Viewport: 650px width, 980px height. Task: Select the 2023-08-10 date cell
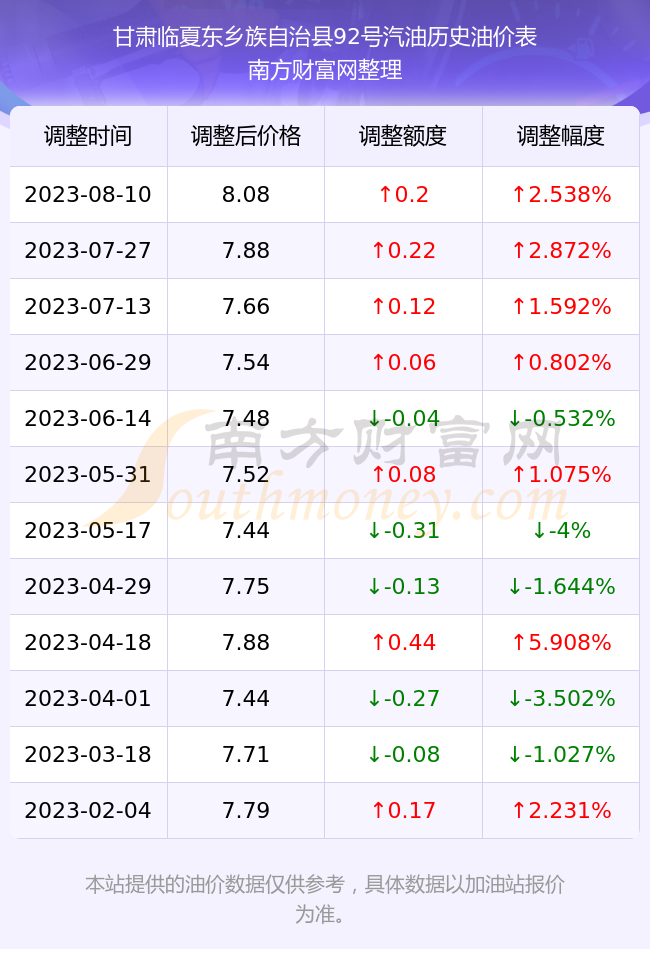pyautogui.click(x=88, y=194)
